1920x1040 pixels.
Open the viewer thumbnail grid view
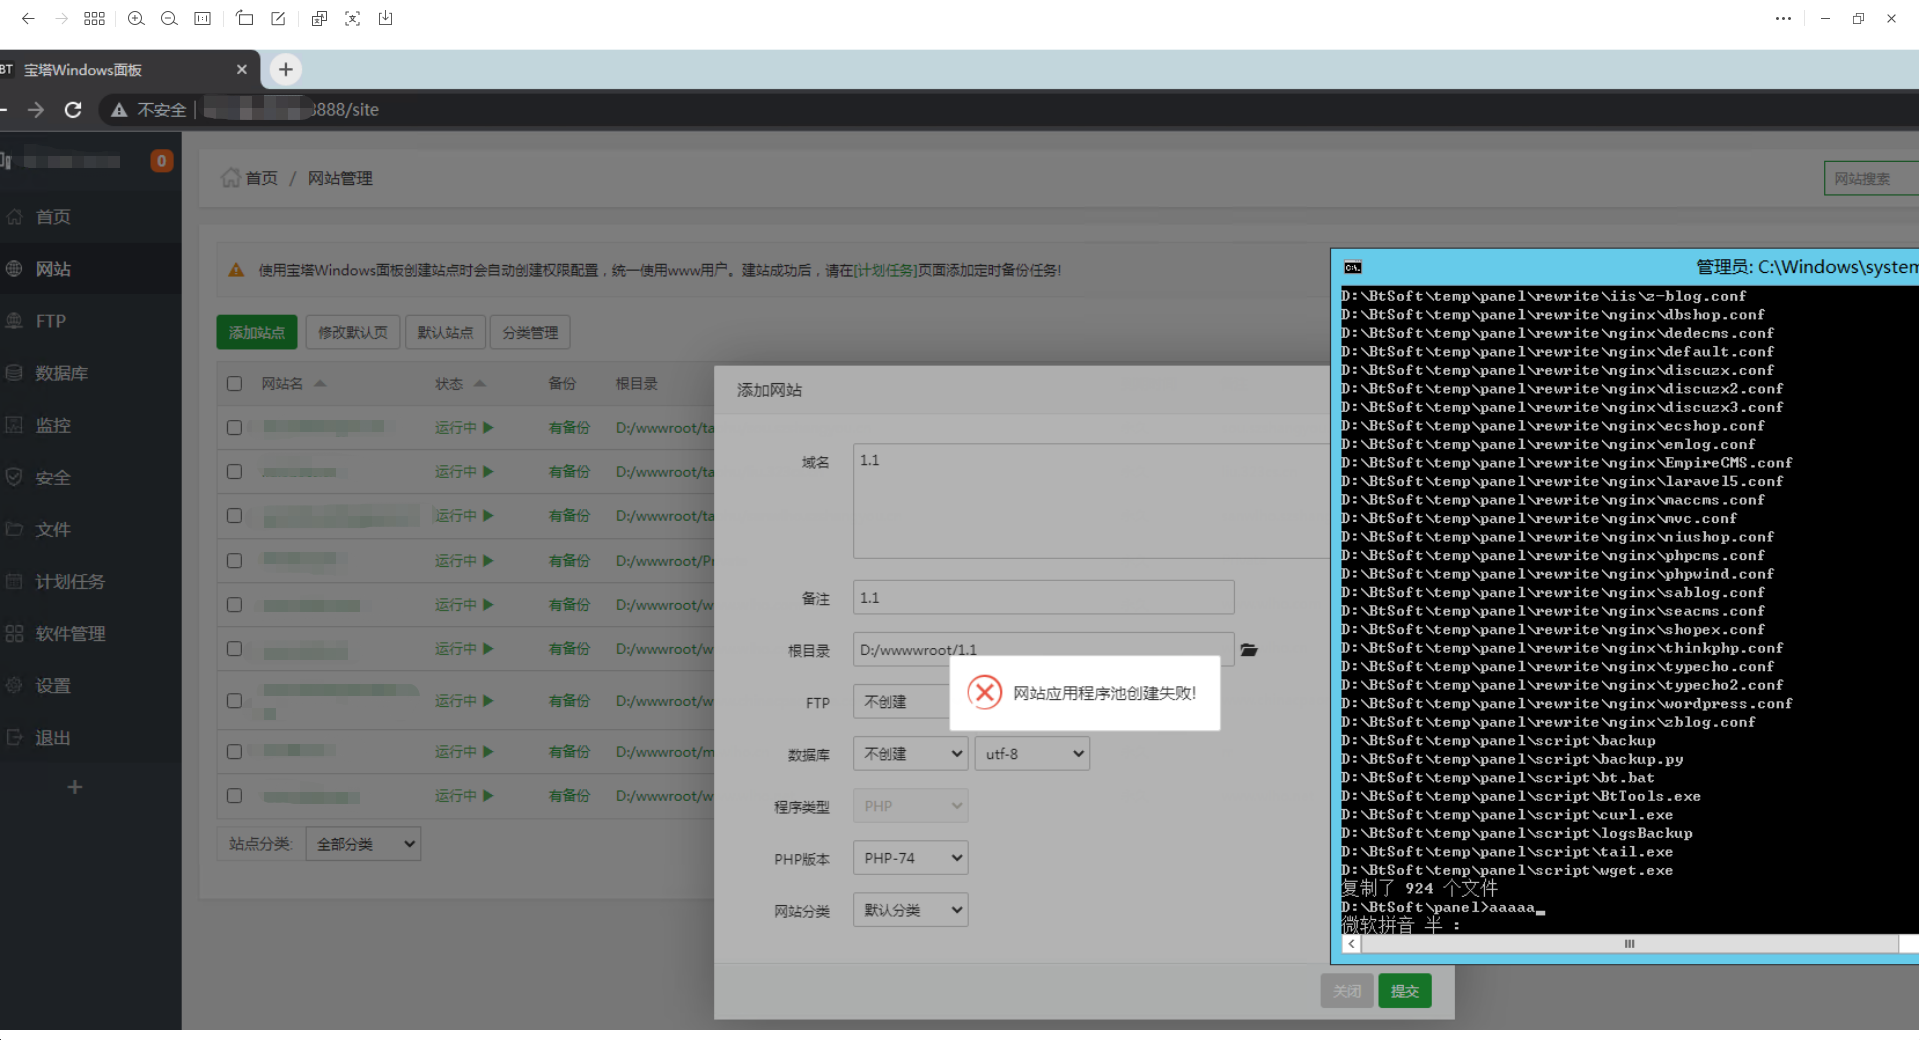pyautogui.click(x=94, y=18)
